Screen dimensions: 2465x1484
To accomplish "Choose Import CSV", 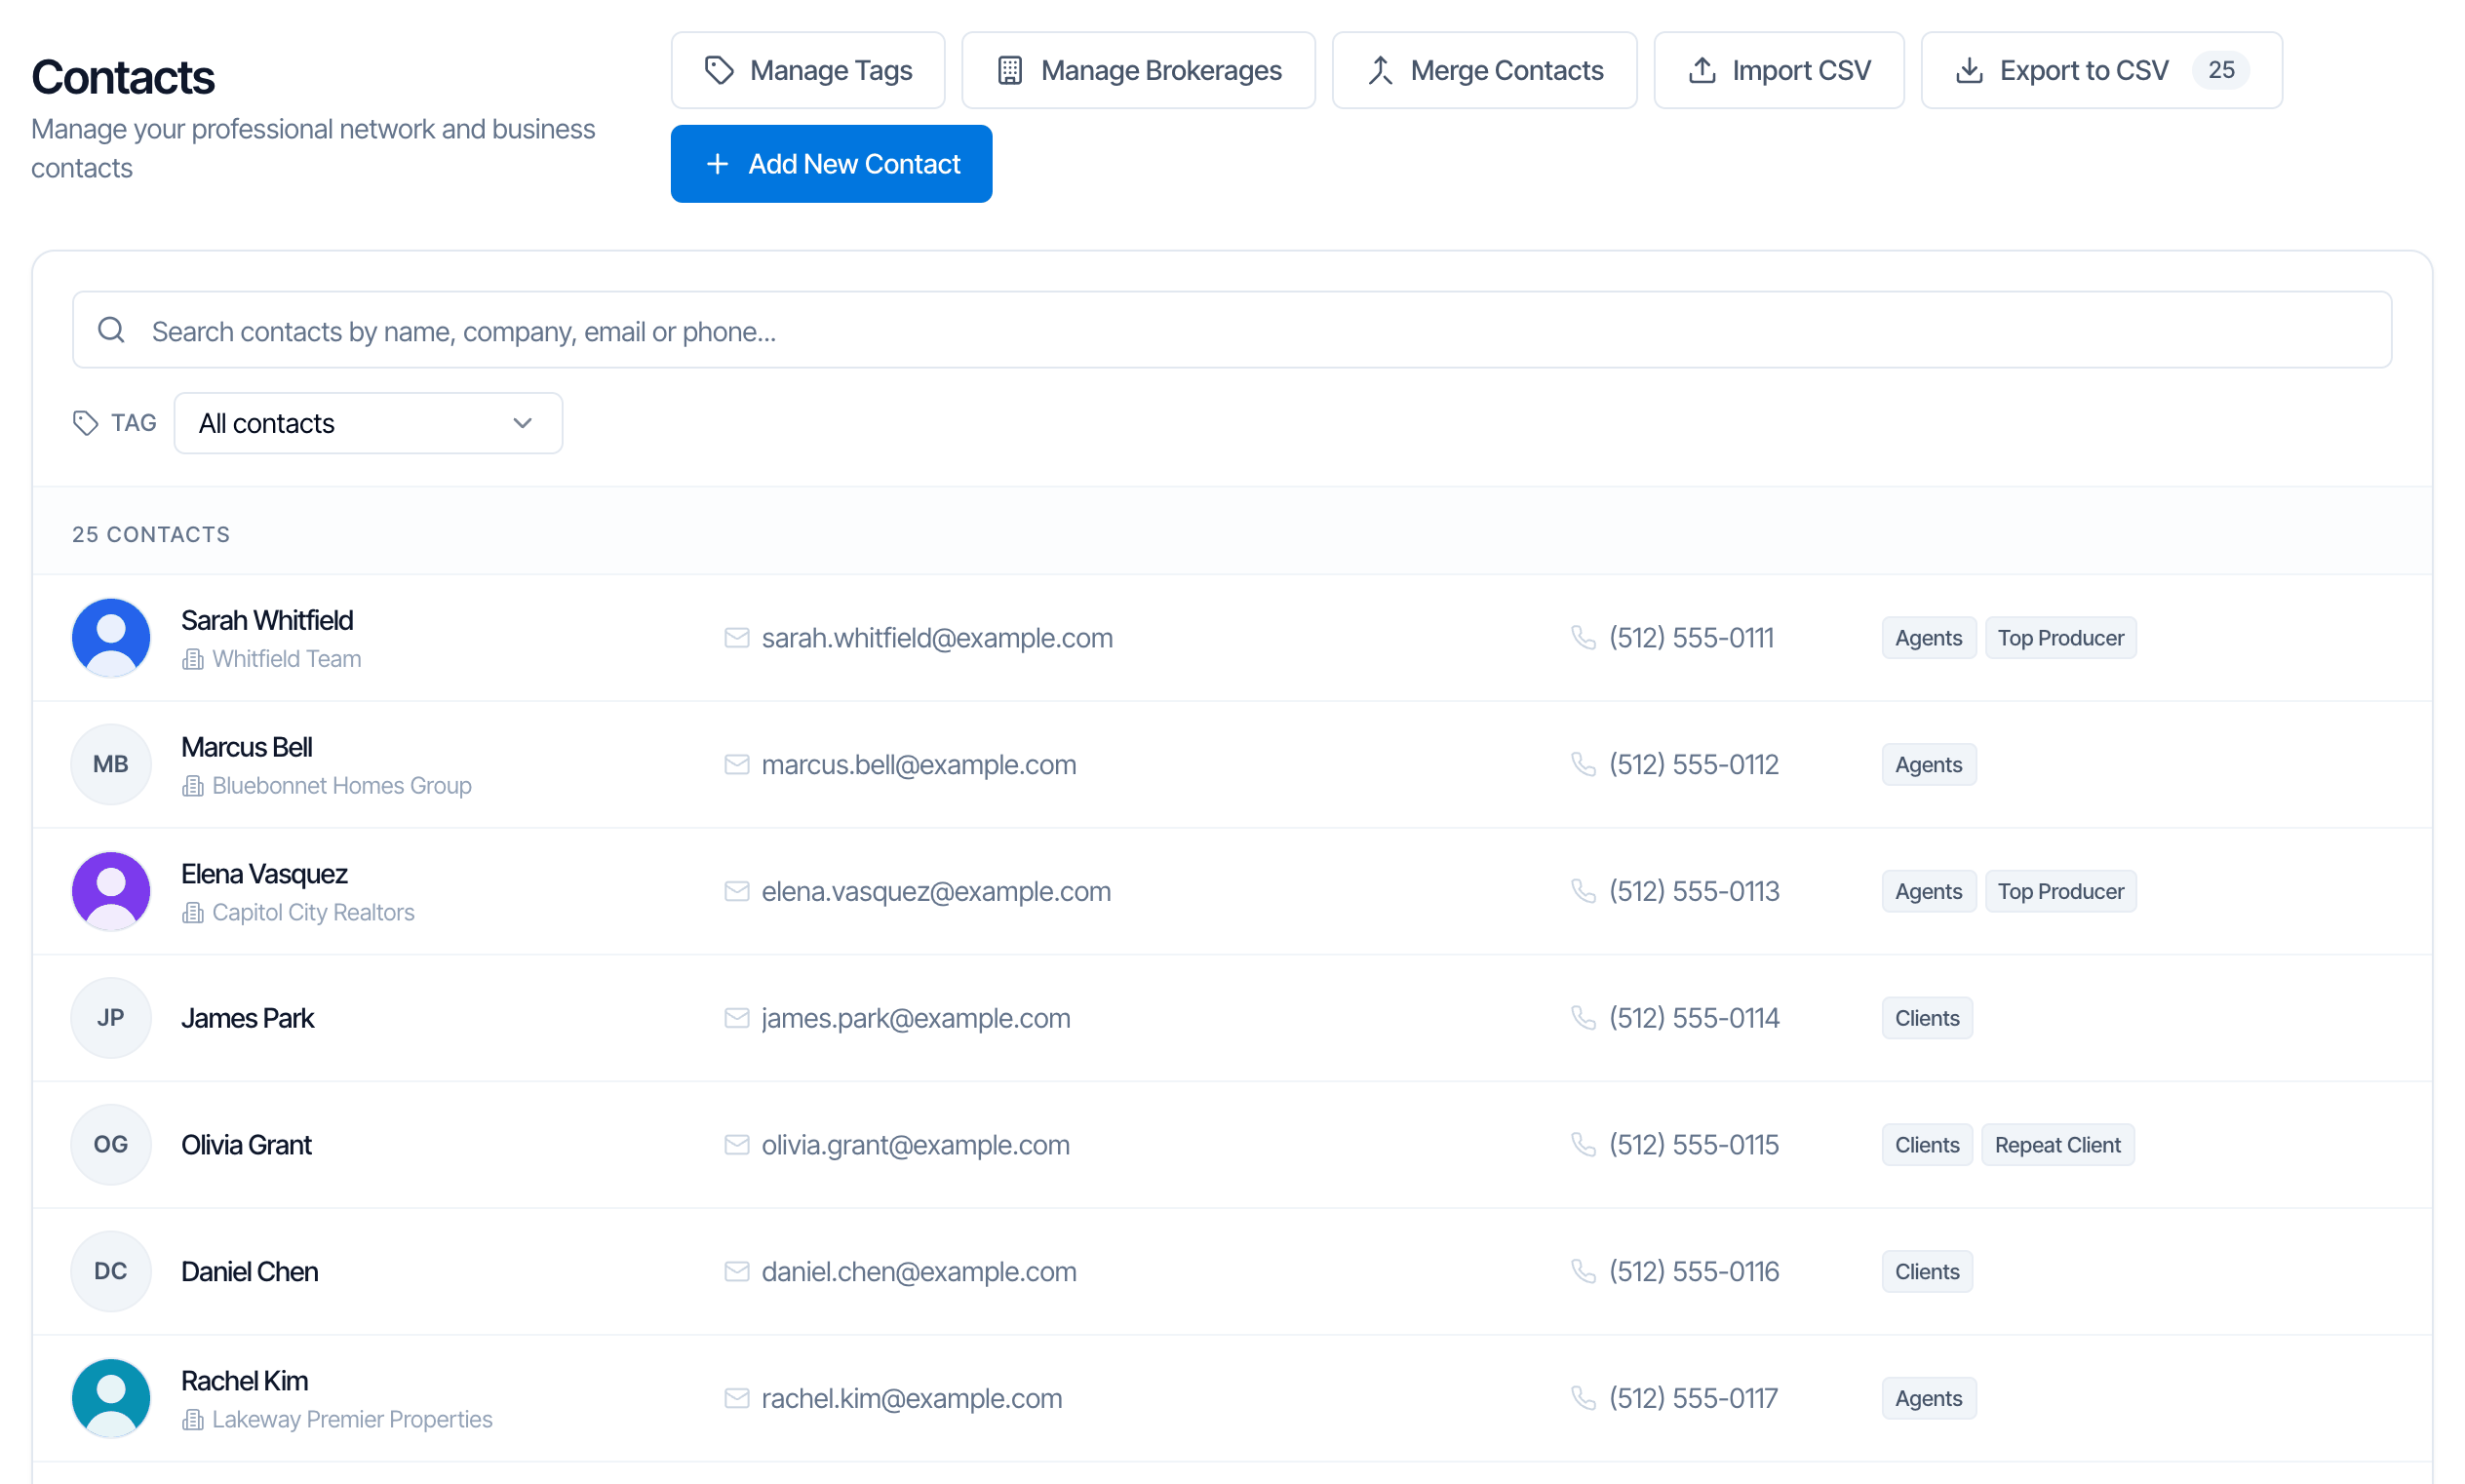I will 1778,70.
